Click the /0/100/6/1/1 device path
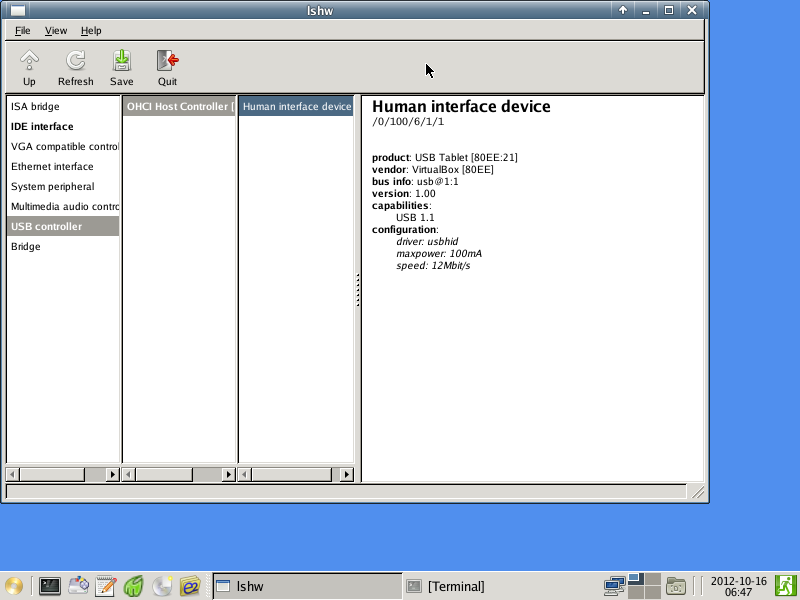The width and height of the screenshot is (800, 600). (x=408, y=121)
